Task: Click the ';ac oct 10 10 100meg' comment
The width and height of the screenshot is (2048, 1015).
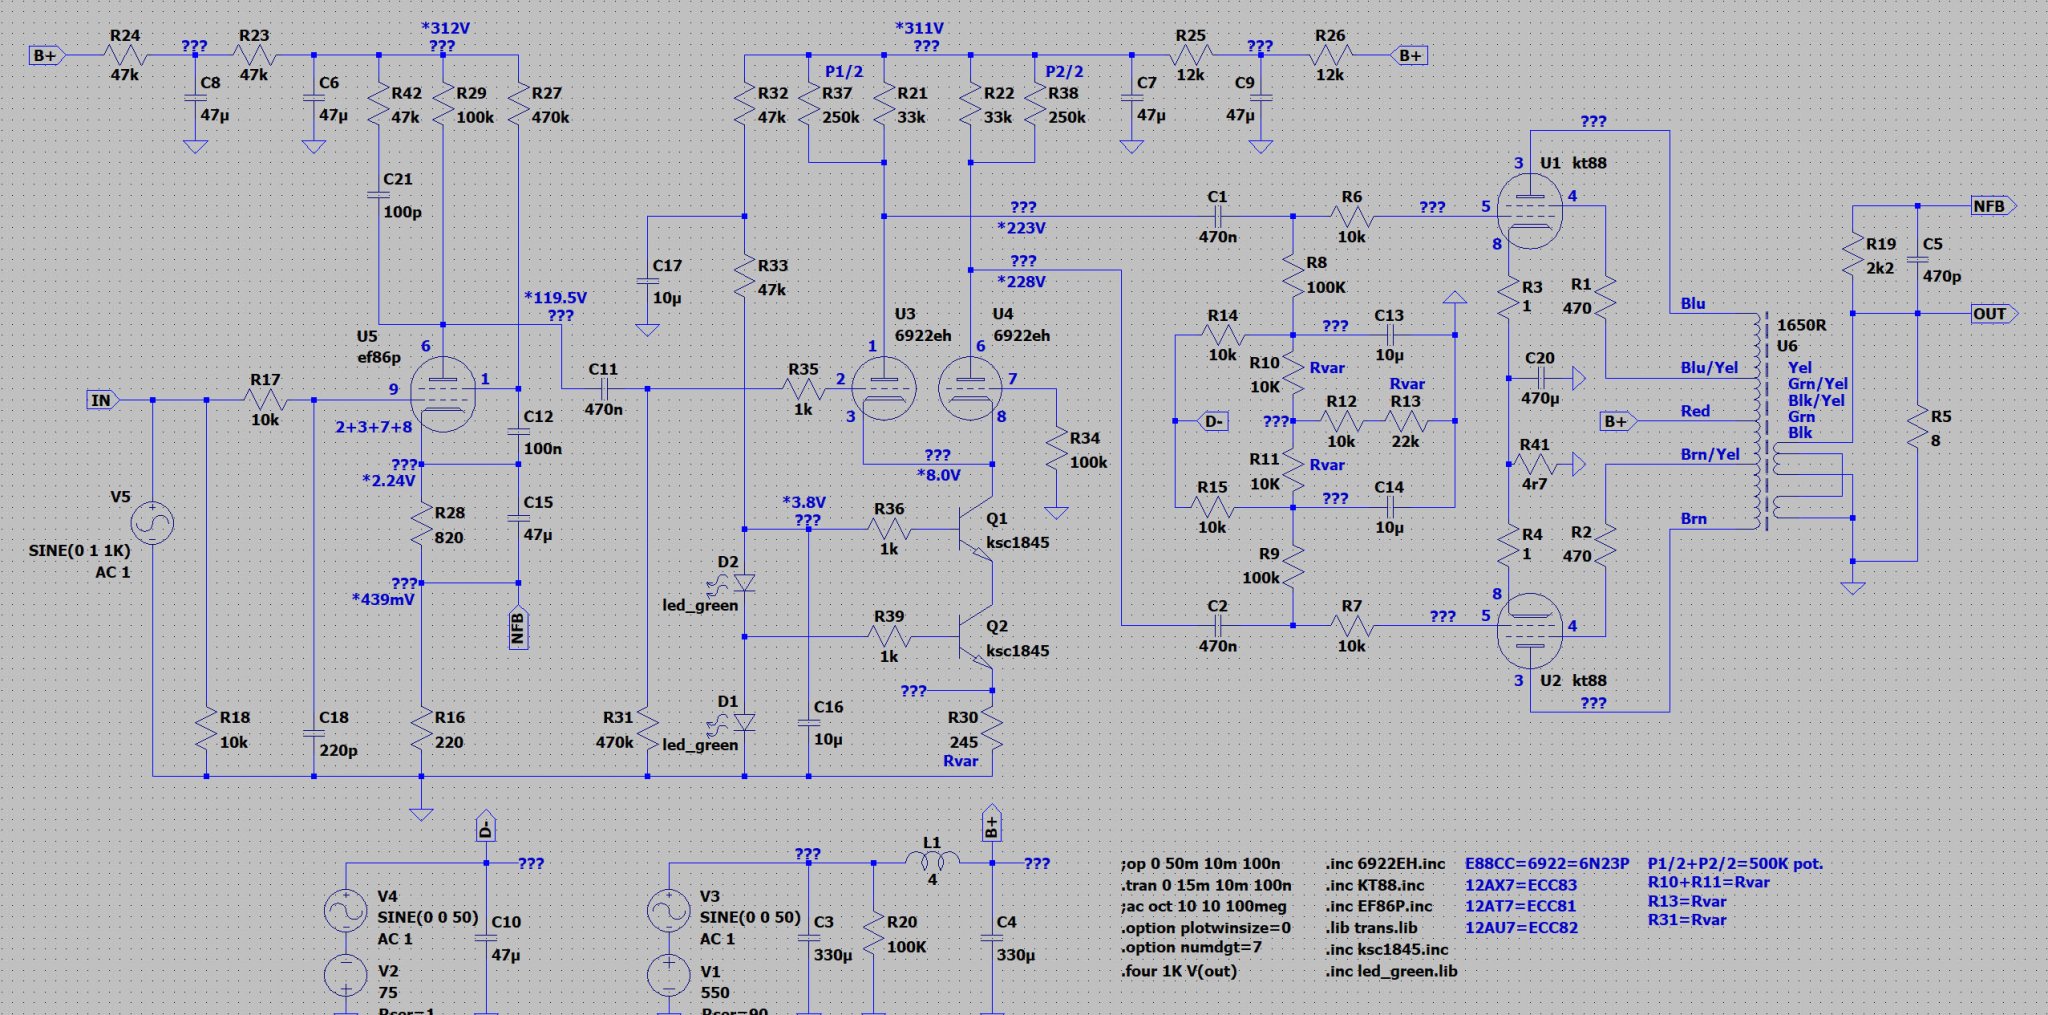Action: click(x=1203, y=906)
